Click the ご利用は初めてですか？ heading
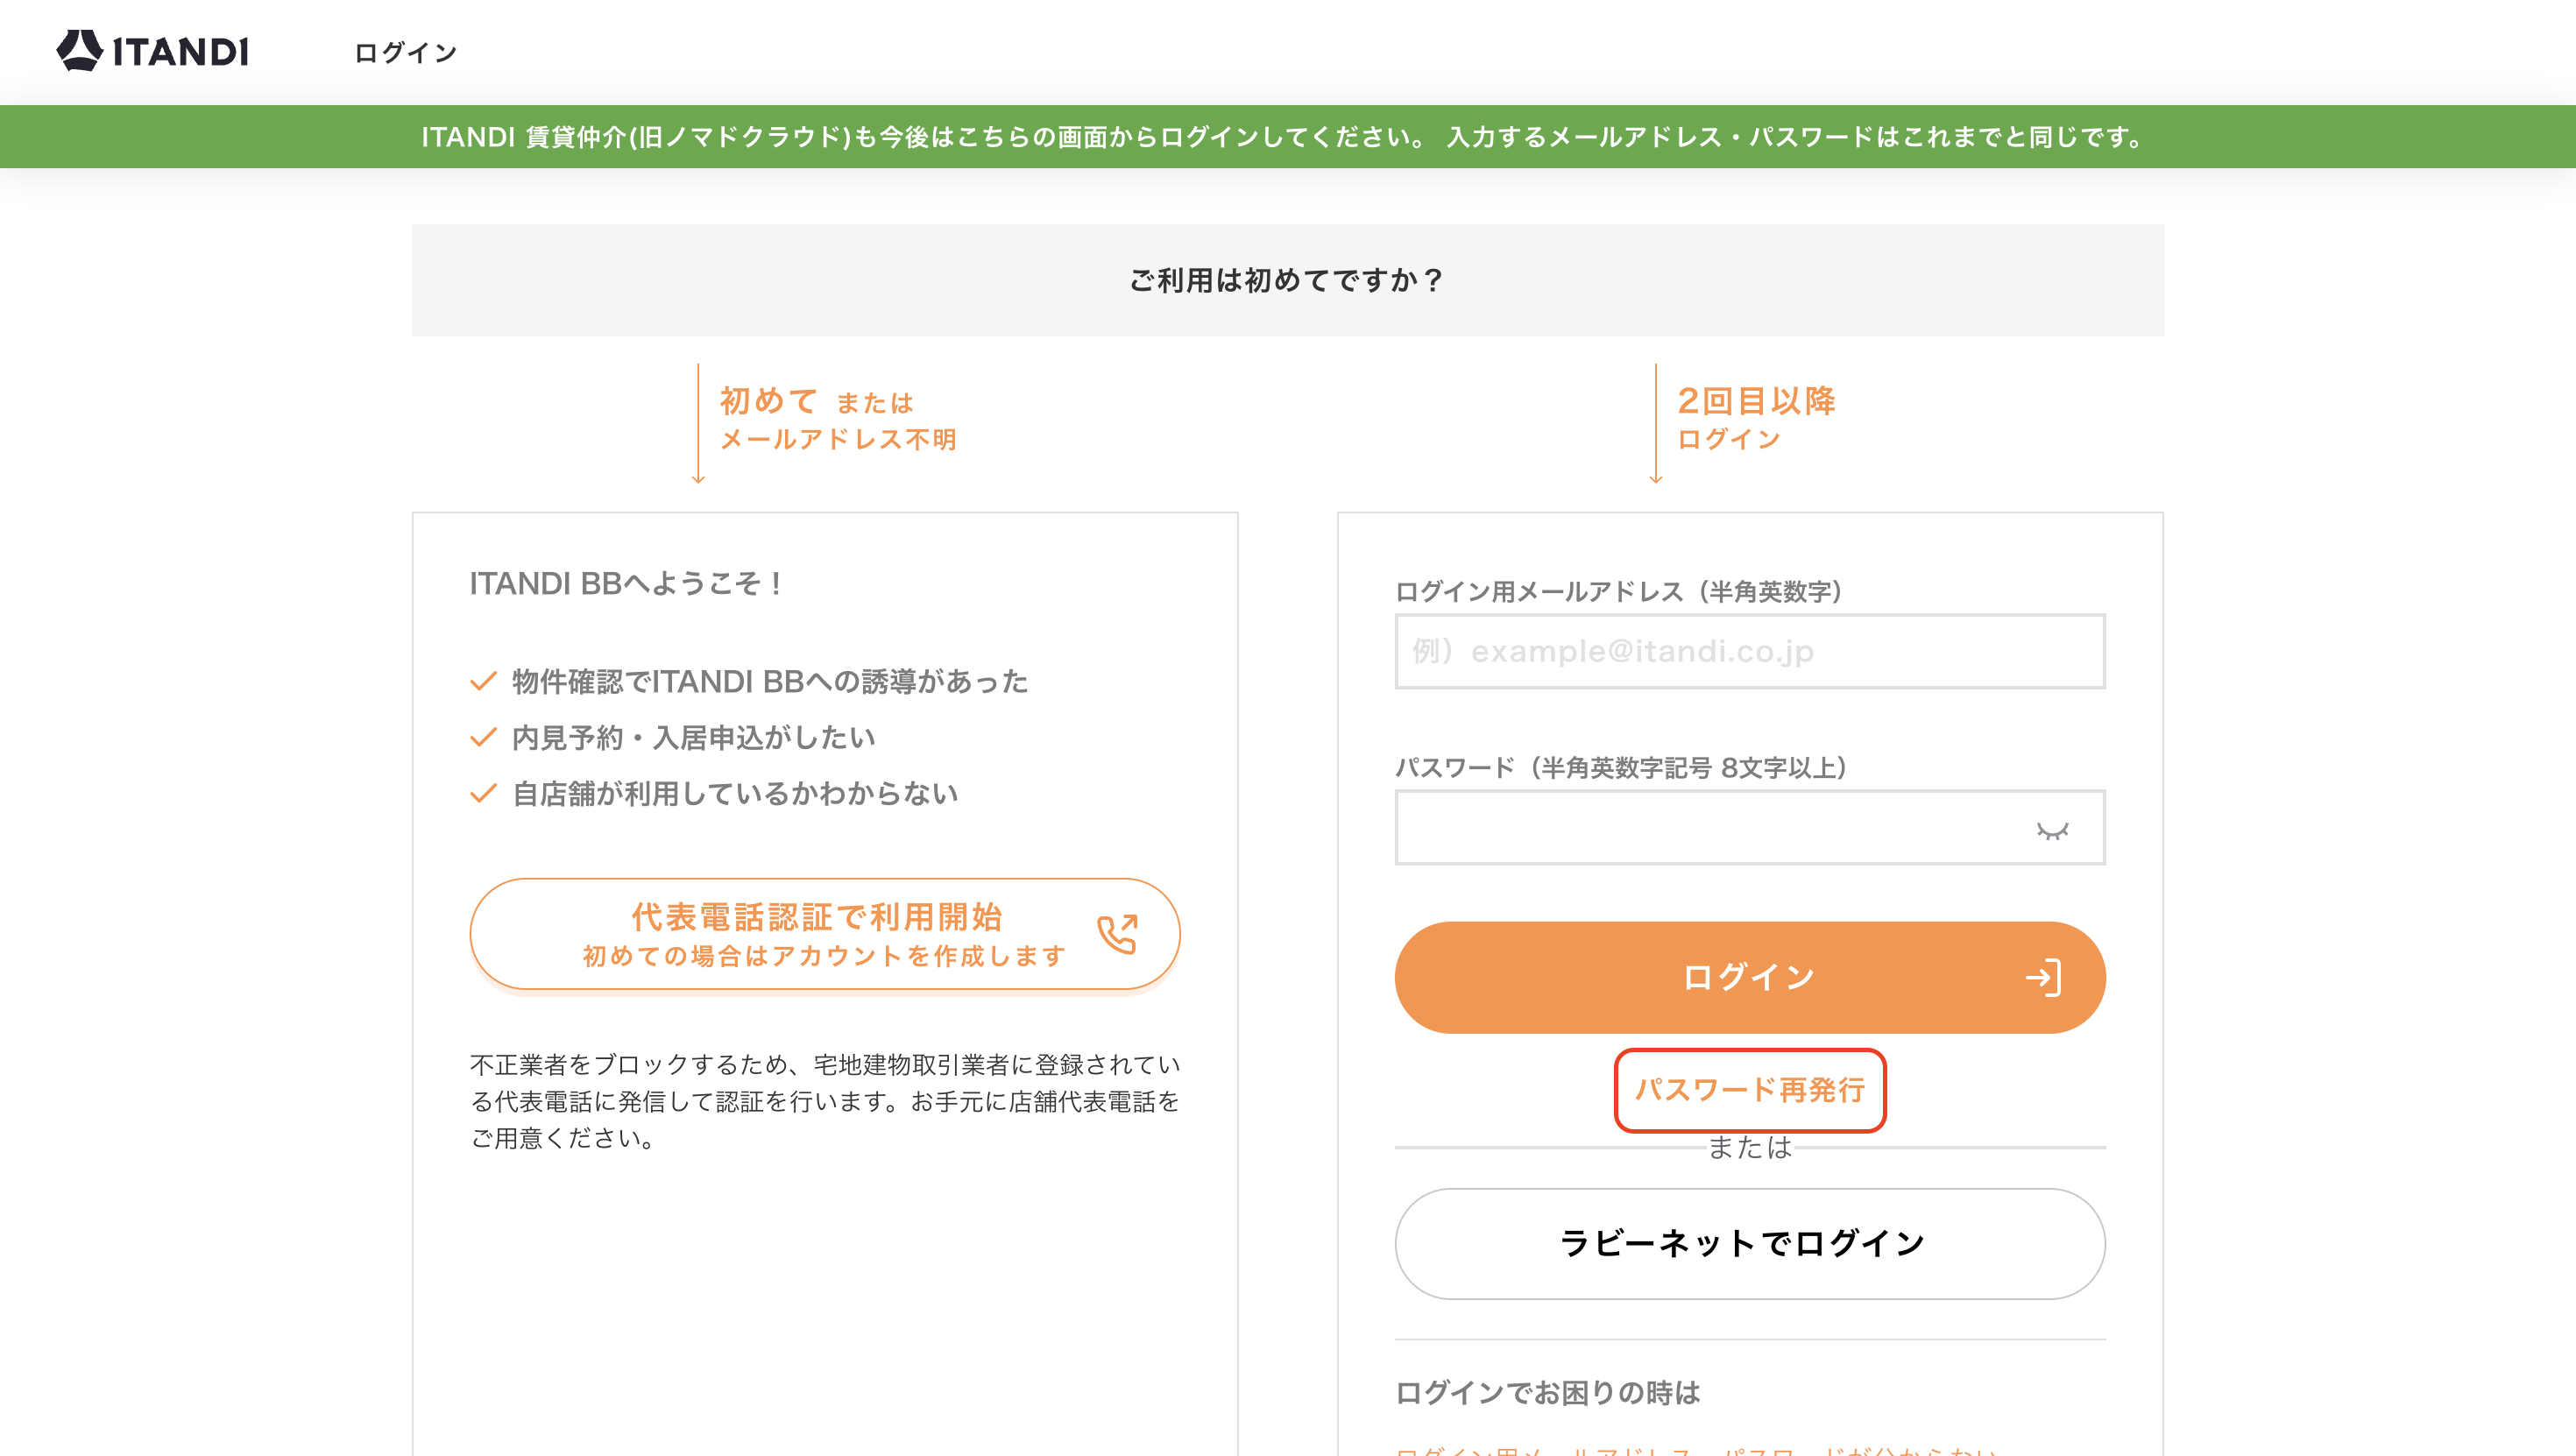The image size is (2576, 1456). click(1287, 280)
